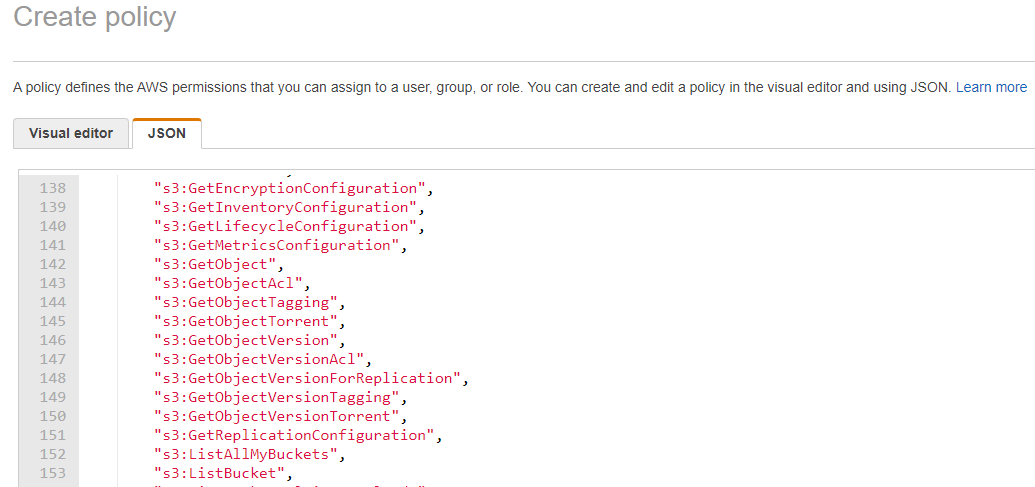Image resolution: width=1035 pixels, height=487 pixels.
Task: Click gutter line number 146
Action: [52, 340]
